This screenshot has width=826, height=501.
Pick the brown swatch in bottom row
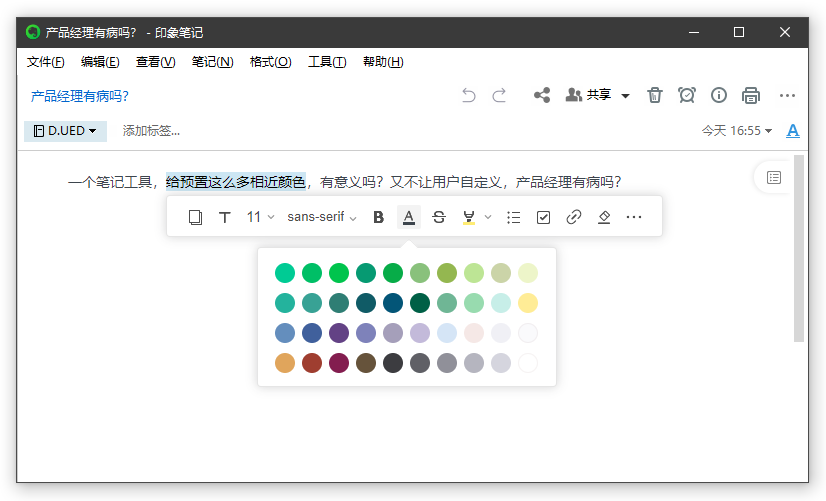point(366,363)
